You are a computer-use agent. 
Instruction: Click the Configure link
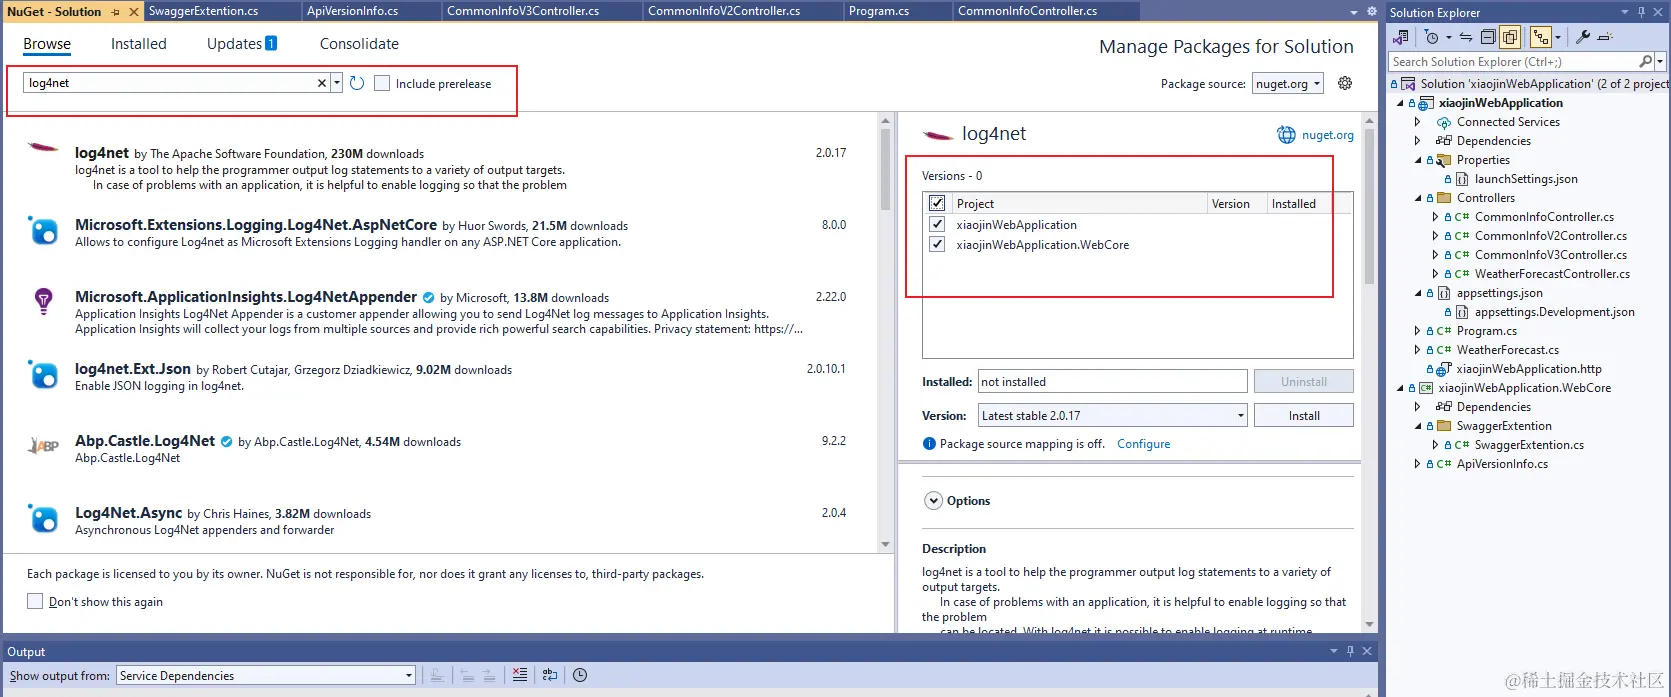click(x=1143, y=444)
